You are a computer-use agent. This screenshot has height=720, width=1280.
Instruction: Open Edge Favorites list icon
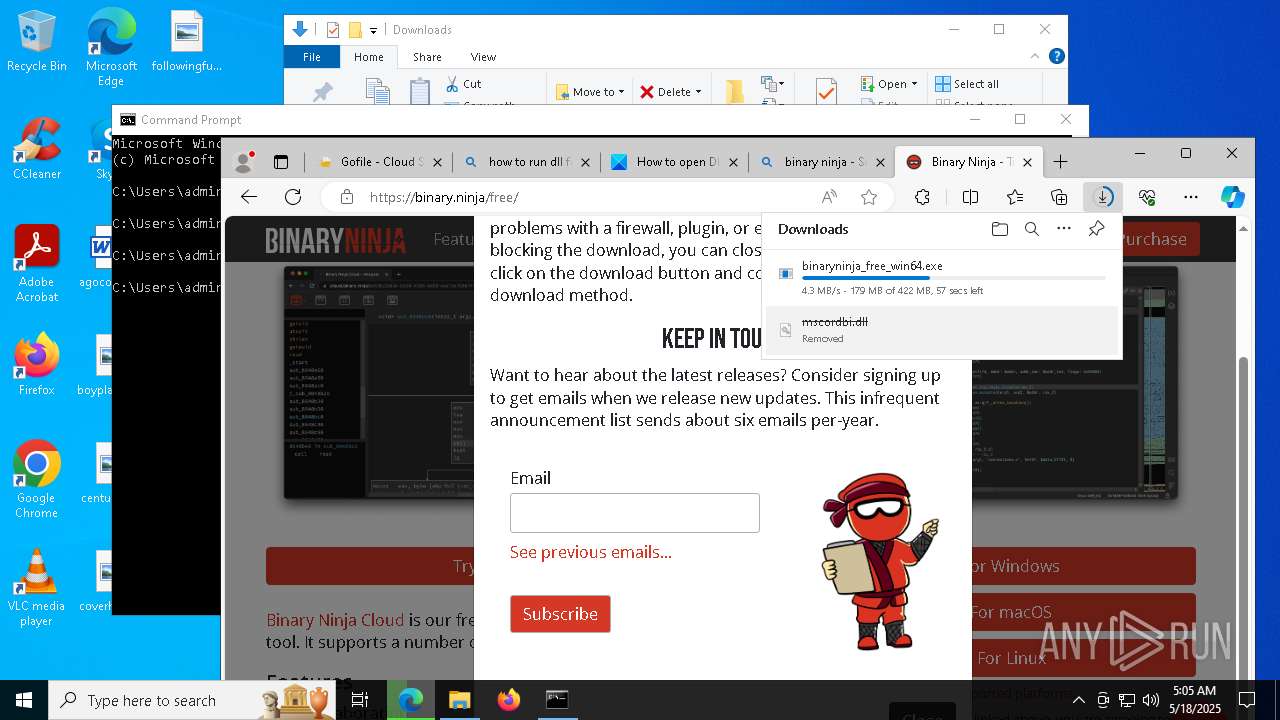click(1015, 197)
